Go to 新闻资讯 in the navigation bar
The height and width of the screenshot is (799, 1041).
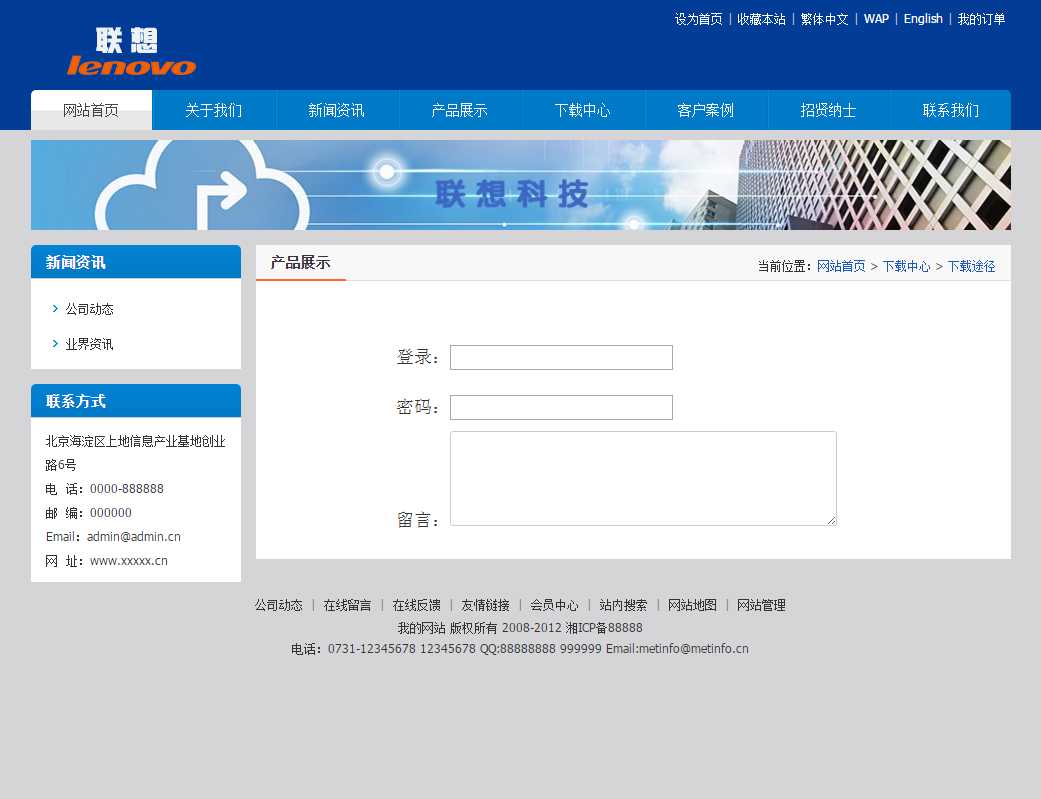336,110
